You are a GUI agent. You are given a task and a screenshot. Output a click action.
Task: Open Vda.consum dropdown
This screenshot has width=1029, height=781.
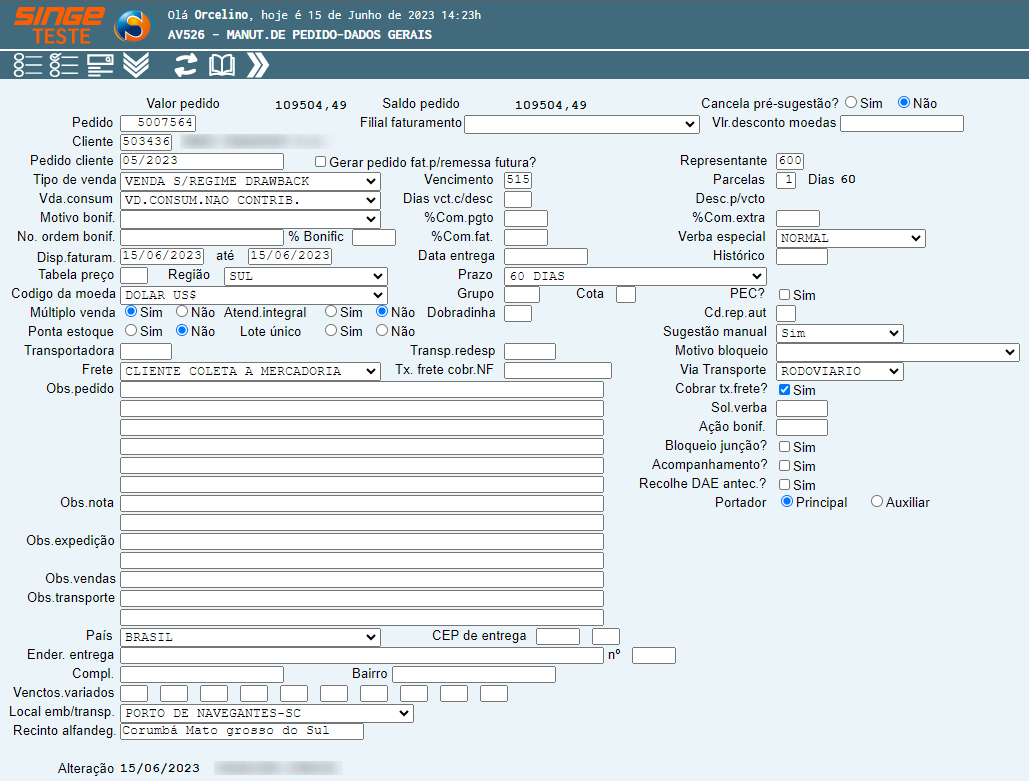tap(250, 200)
